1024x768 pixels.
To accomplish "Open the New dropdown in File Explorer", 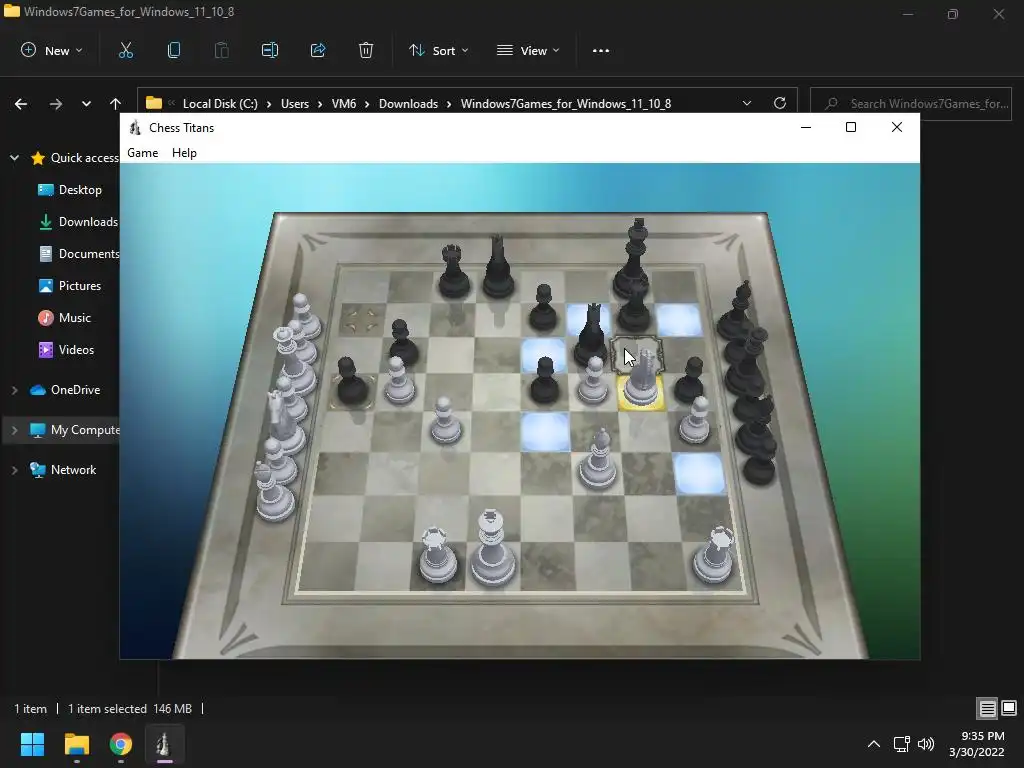I will (x=52, y=50).
